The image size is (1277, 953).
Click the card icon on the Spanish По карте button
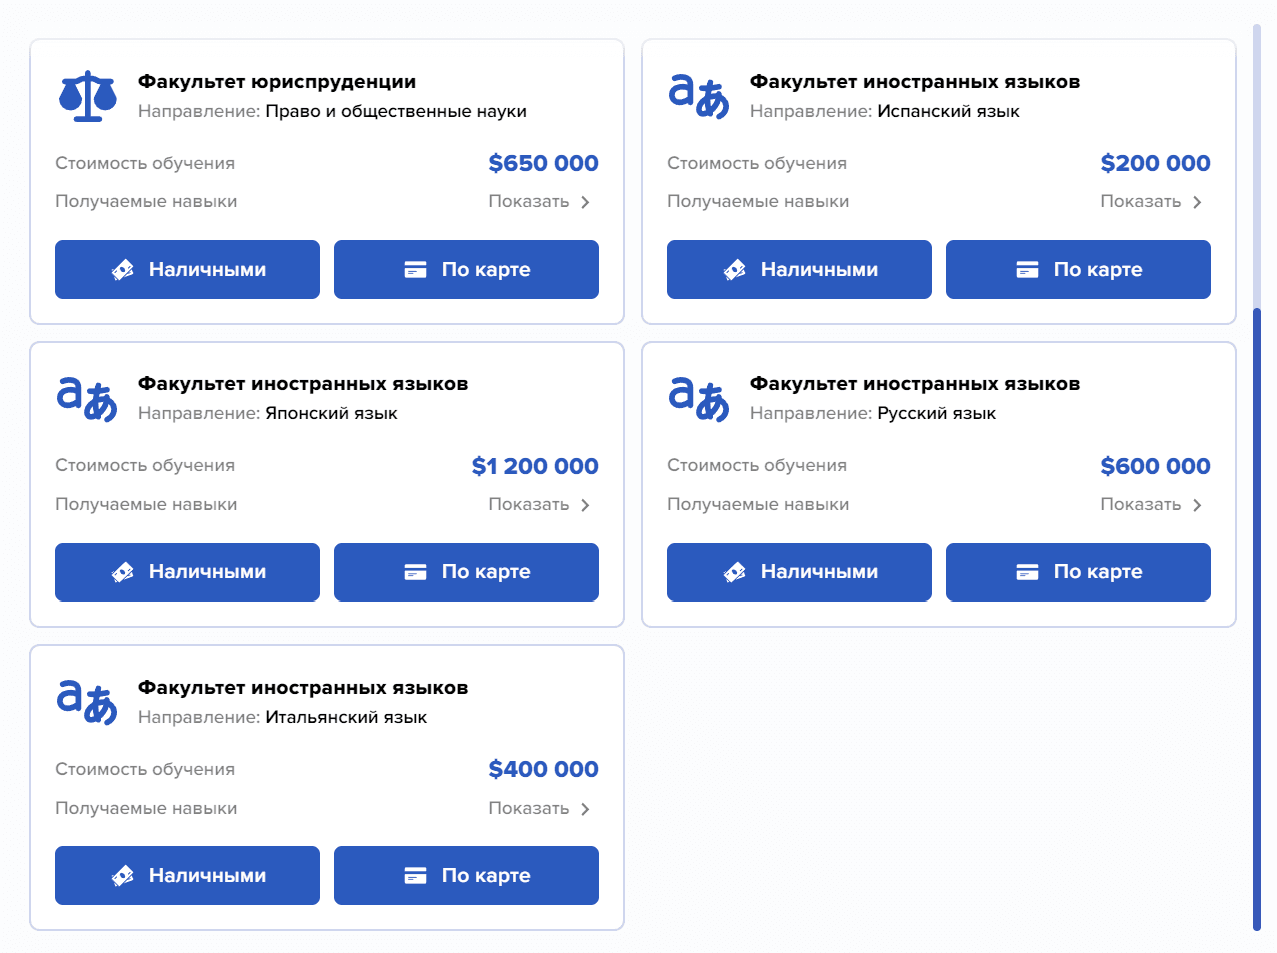pos(1027,269)
